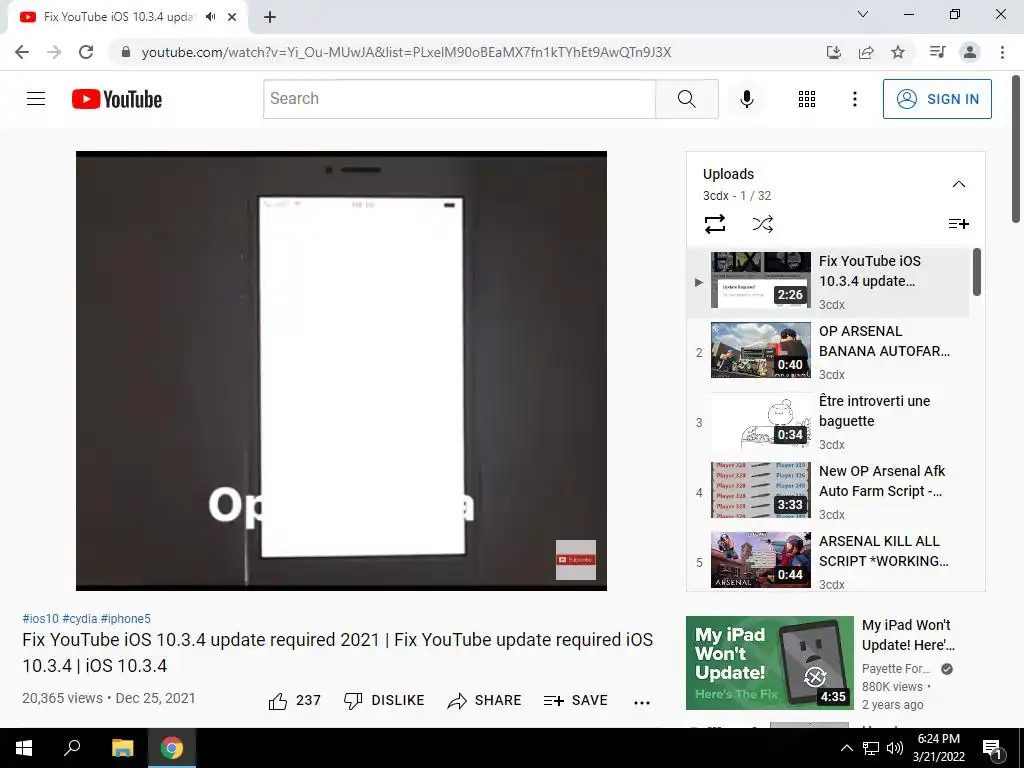
Task: Click Chrome icon in taskbar
Action: (172, 748)
